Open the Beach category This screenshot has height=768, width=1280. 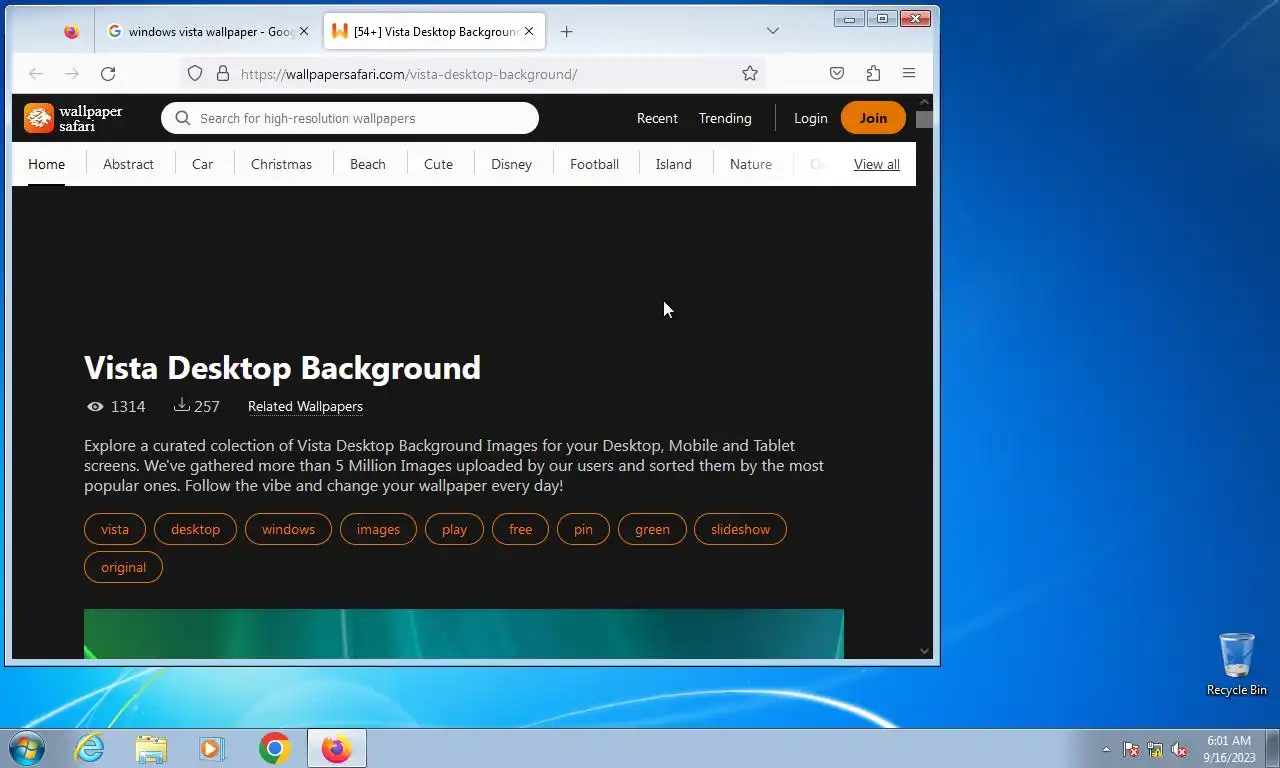coord(367,164)
